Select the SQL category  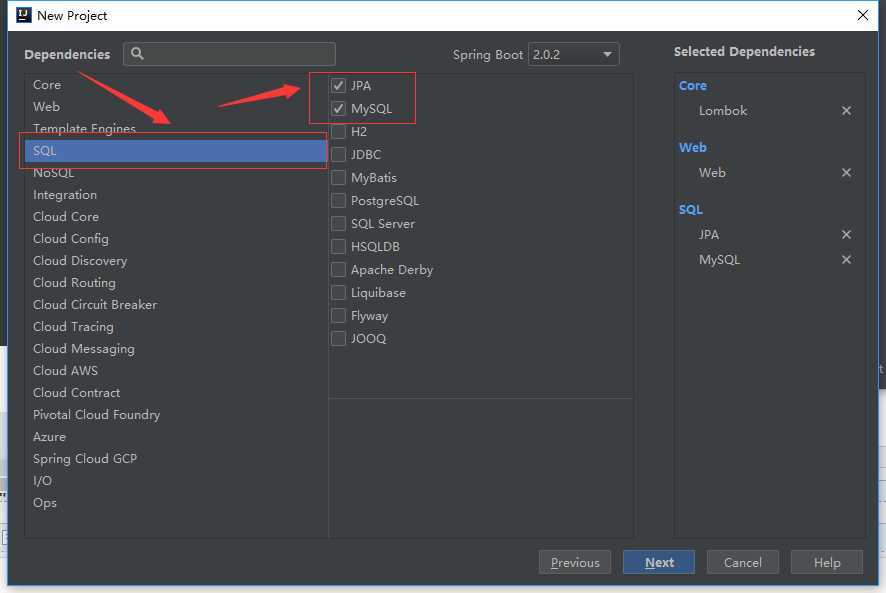[176, 151]
